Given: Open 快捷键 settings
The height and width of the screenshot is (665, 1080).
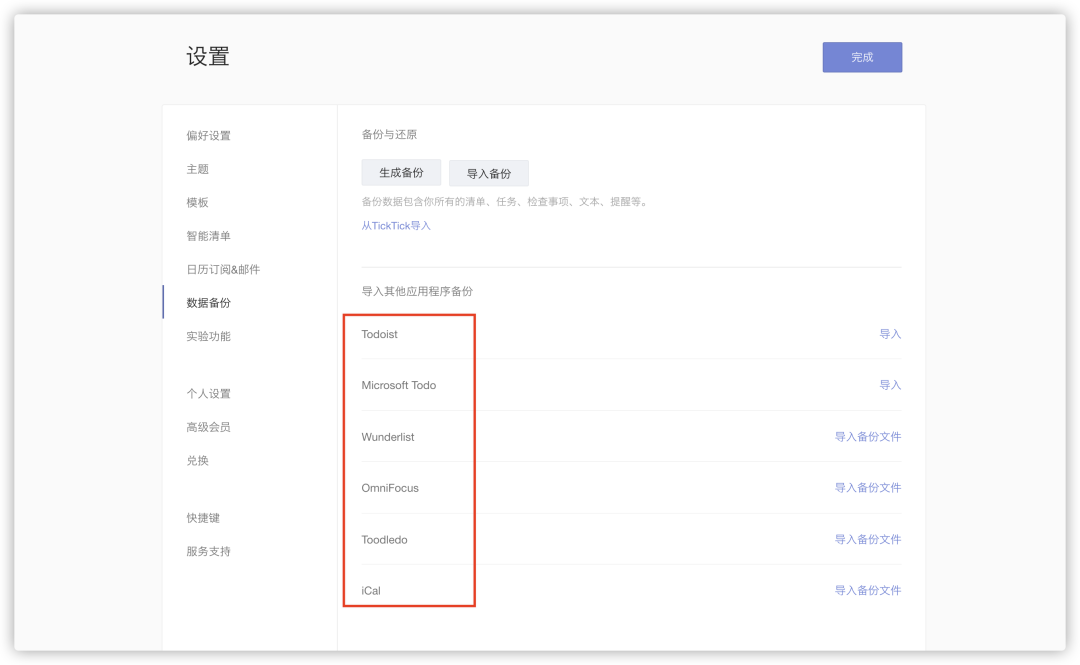Looking at the screenshot, I should pos(202,518).
